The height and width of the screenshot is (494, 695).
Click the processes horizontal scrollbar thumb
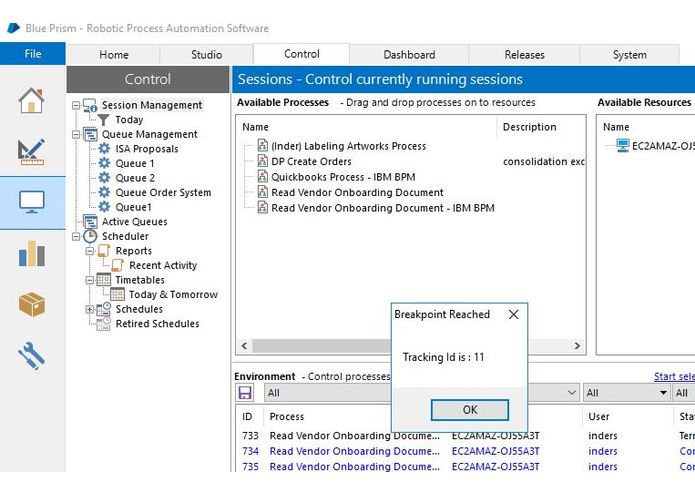[321, 346]
